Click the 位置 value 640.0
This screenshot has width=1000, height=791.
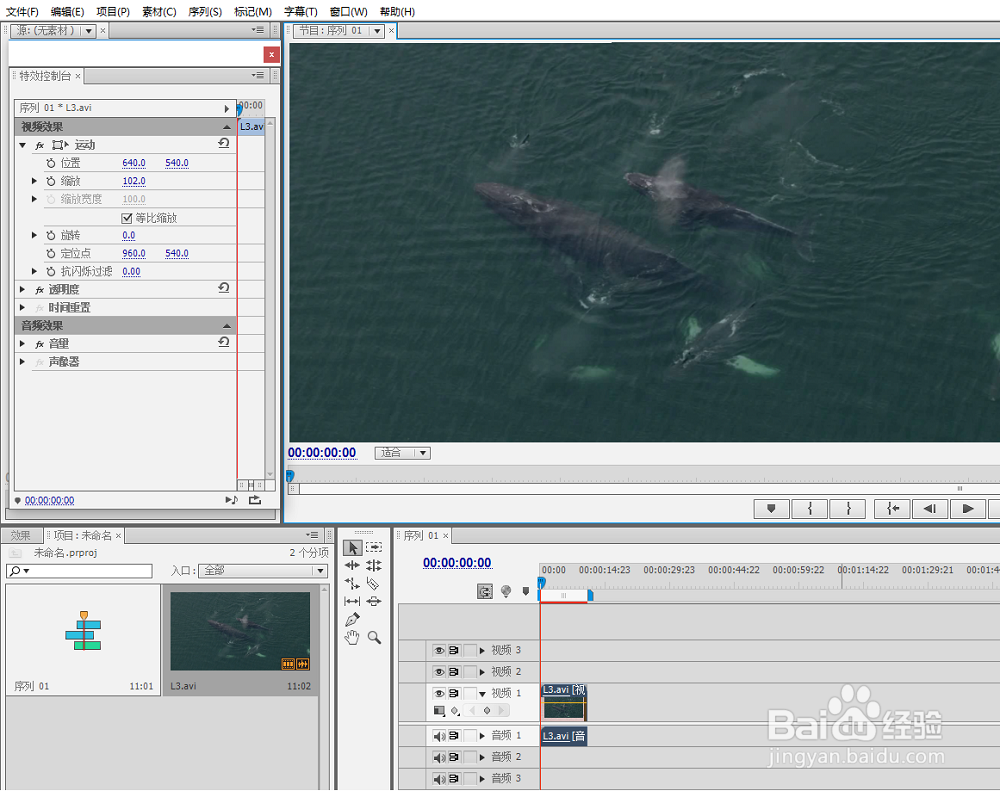134,163
